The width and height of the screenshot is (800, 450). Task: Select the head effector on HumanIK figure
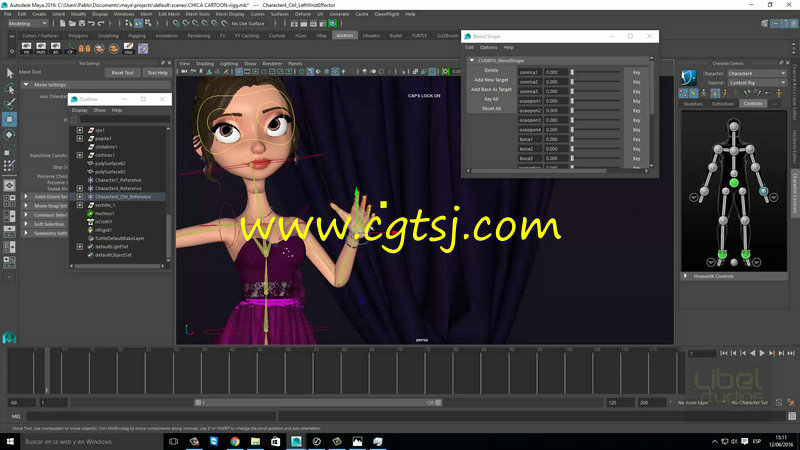pyautogui.click(x=734, y=126)
